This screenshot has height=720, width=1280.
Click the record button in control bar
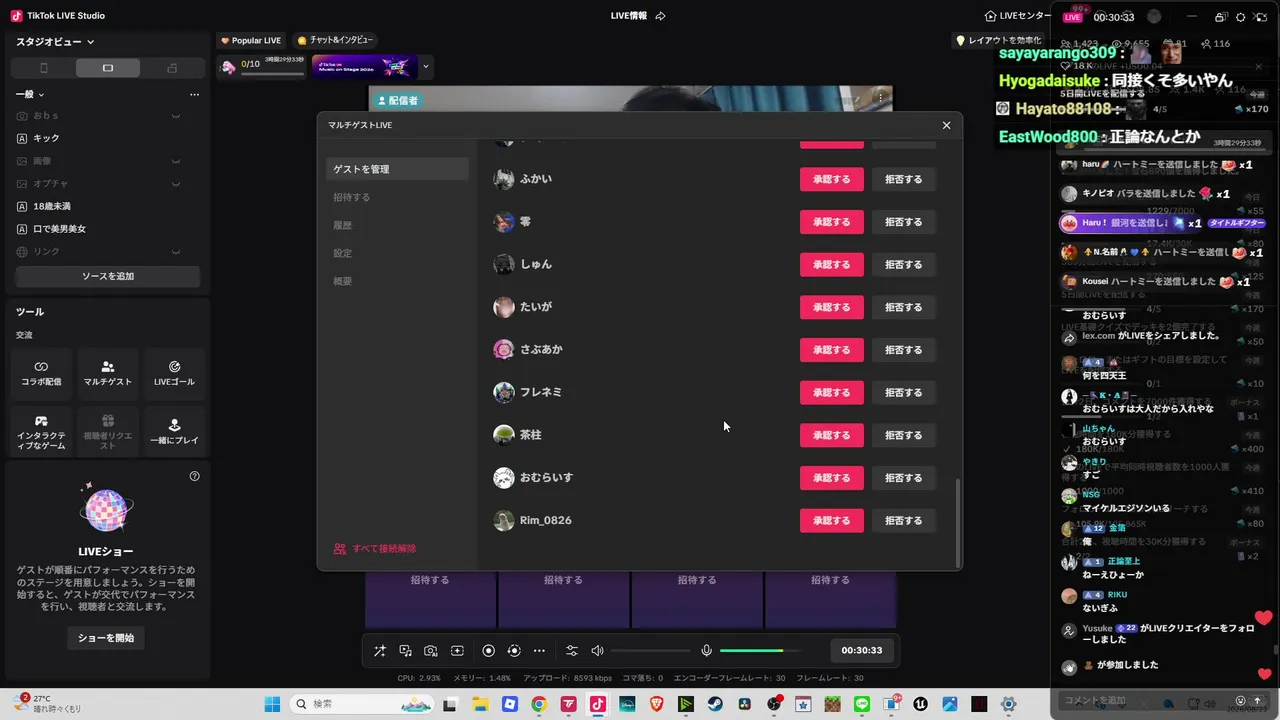pyautogui.click(x=489, y=651)
